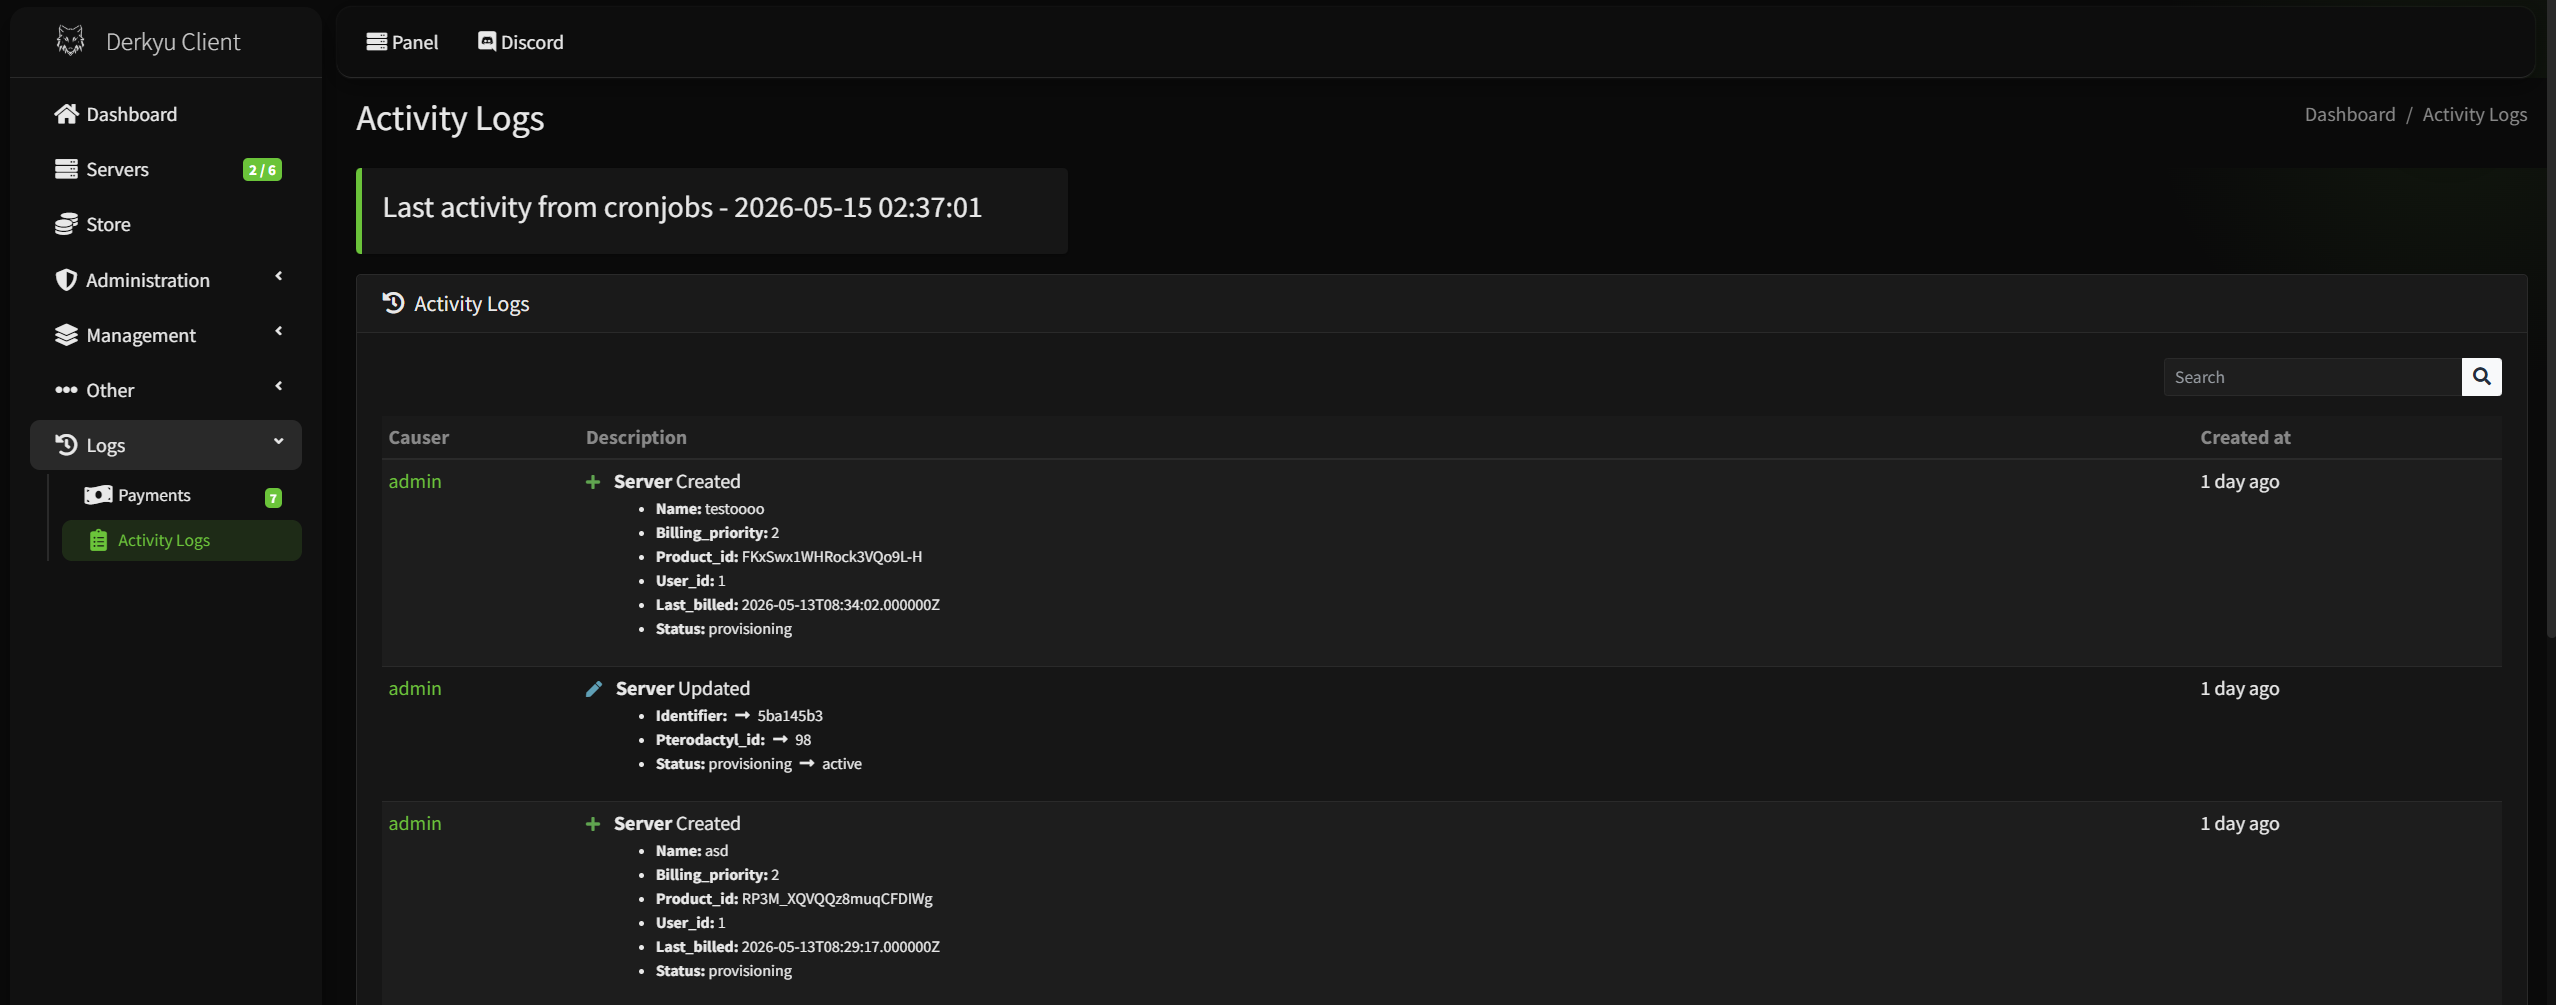Open the Panel link in top bar

pos(402,42)
